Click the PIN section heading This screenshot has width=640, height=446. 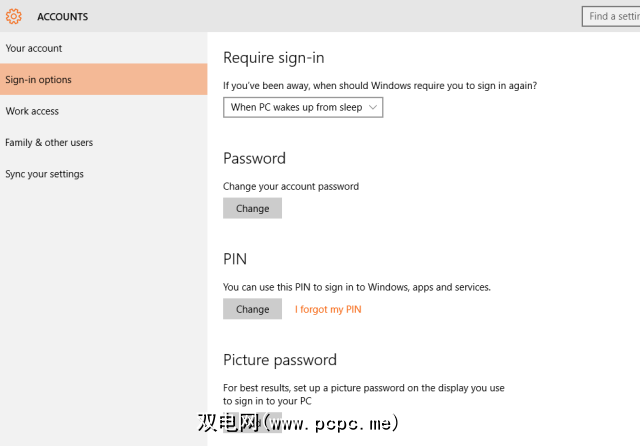(235, 259)
